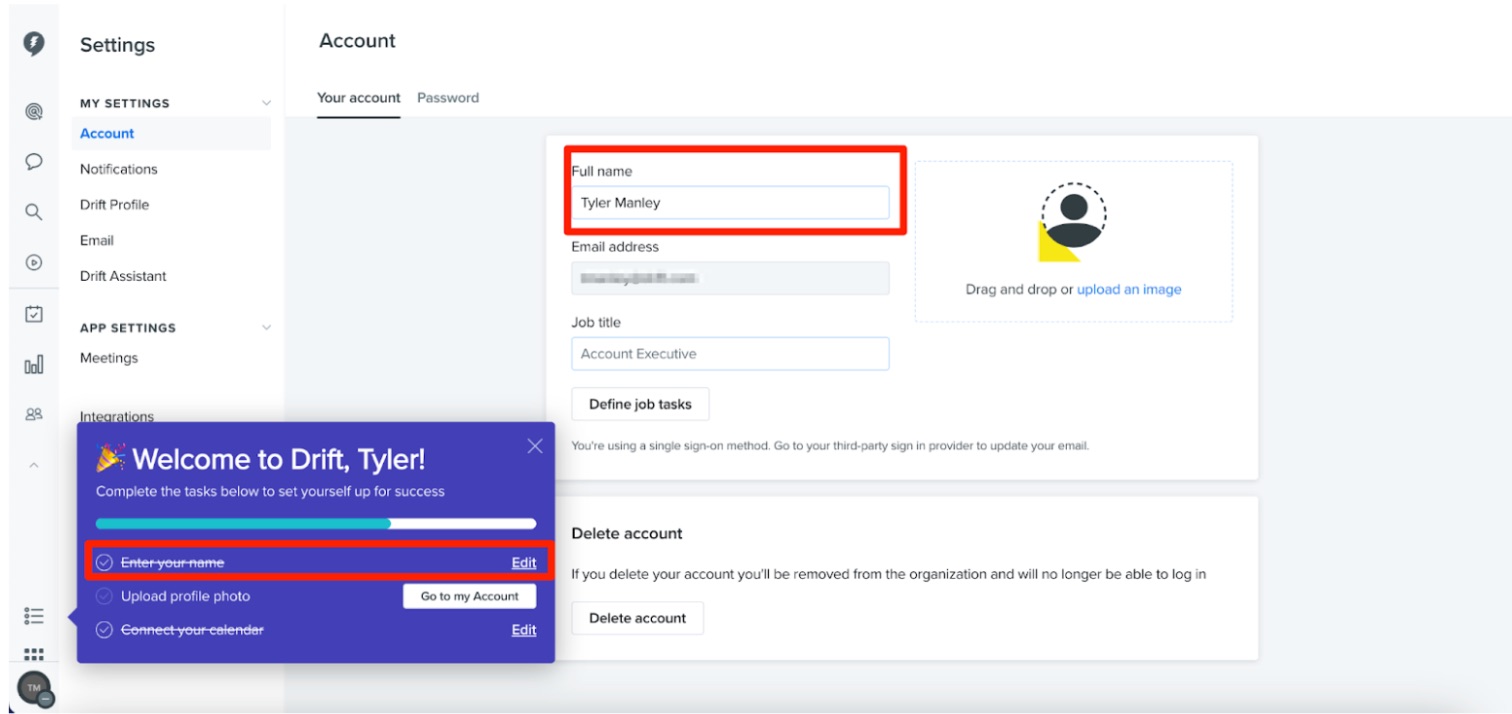The width and height of the screenshot is (1512, 714).
Task: Open the apps grid icon
Action: pyautogui.click(x=34, y=654)
